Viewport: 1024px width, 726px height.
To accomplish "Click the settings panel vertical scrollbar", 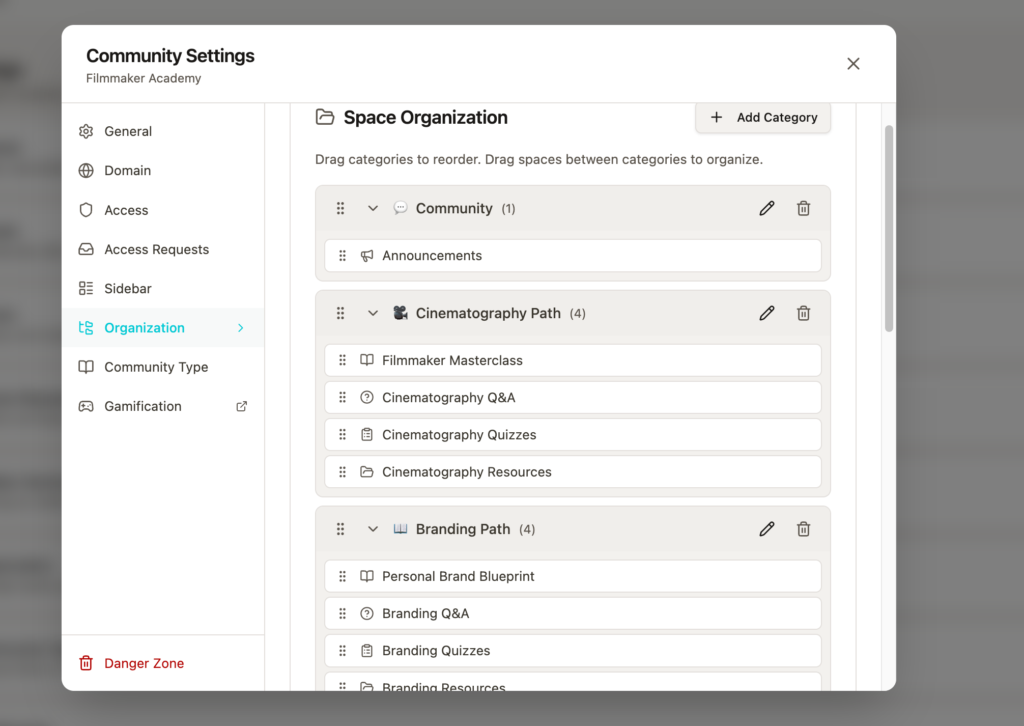I will pos(889,230).
